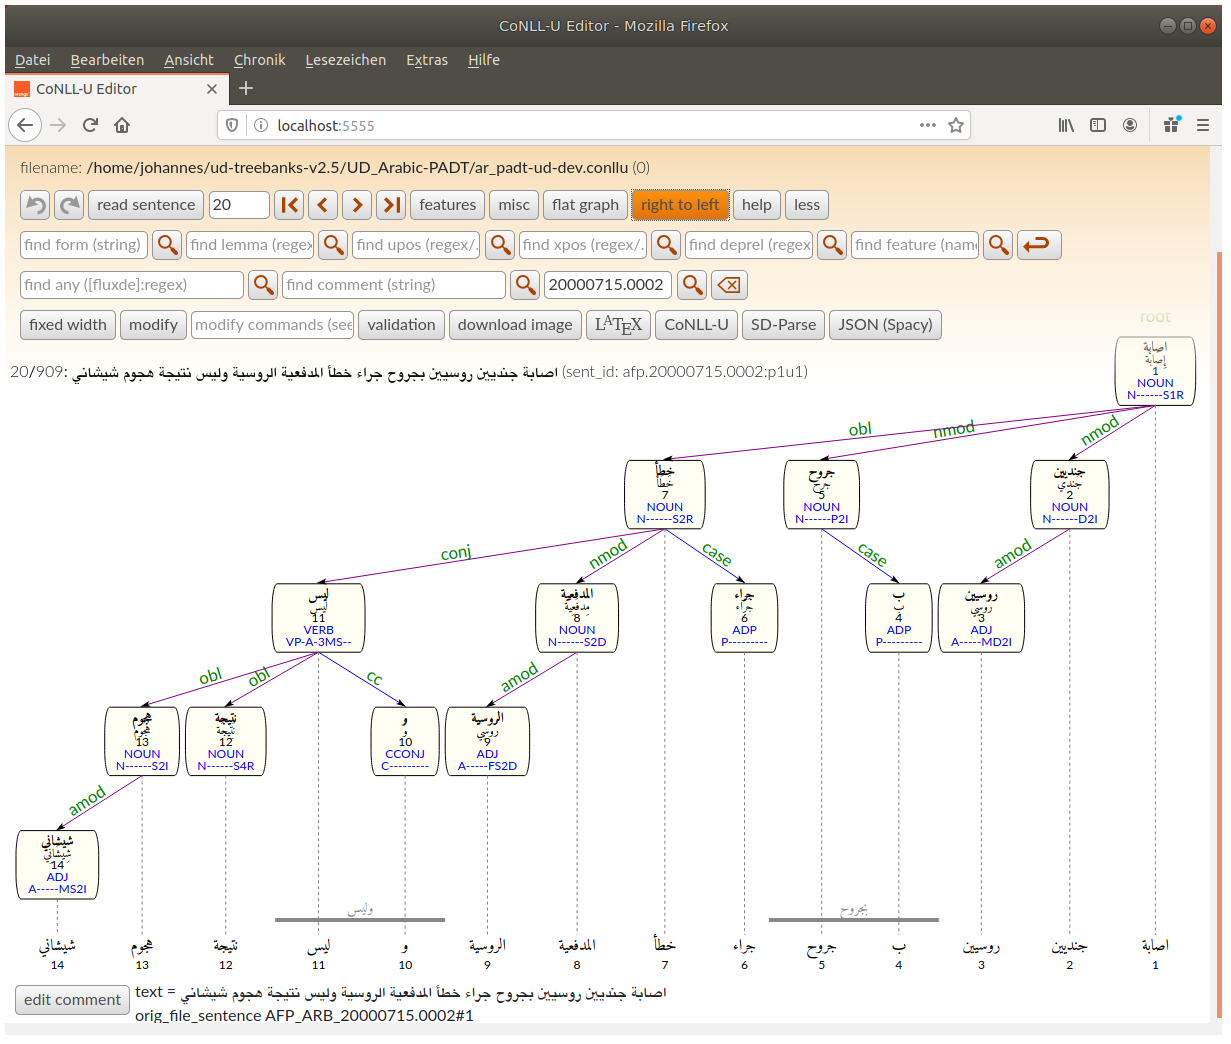Image resolution: width=1231 pixels, height=1044 pixels.
Task: Focus the find form (string) field
Action: (85, 245)
